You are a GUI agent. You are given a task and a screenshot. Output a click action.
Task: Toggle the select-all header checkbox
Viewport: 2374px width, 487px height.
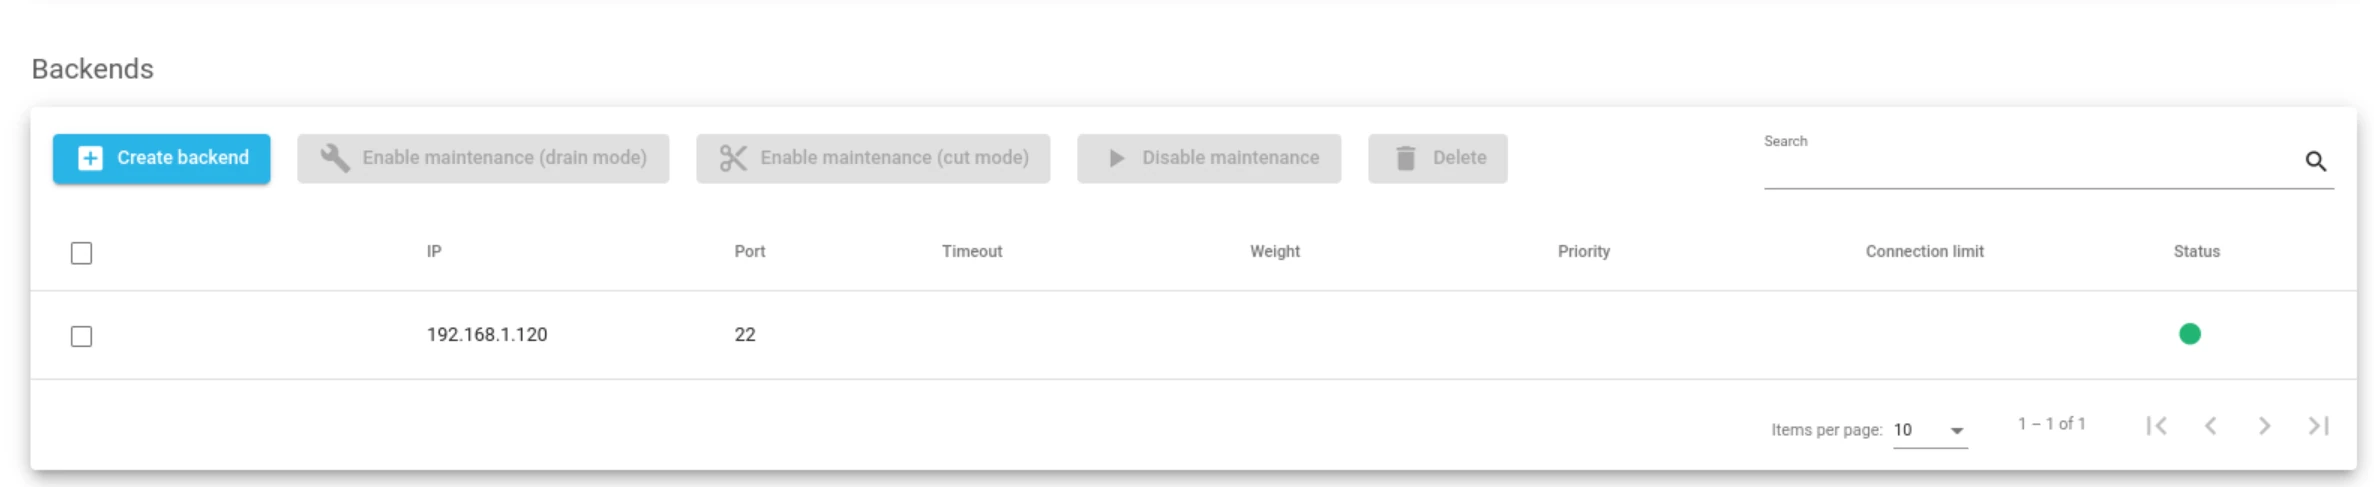click(82, 253)
